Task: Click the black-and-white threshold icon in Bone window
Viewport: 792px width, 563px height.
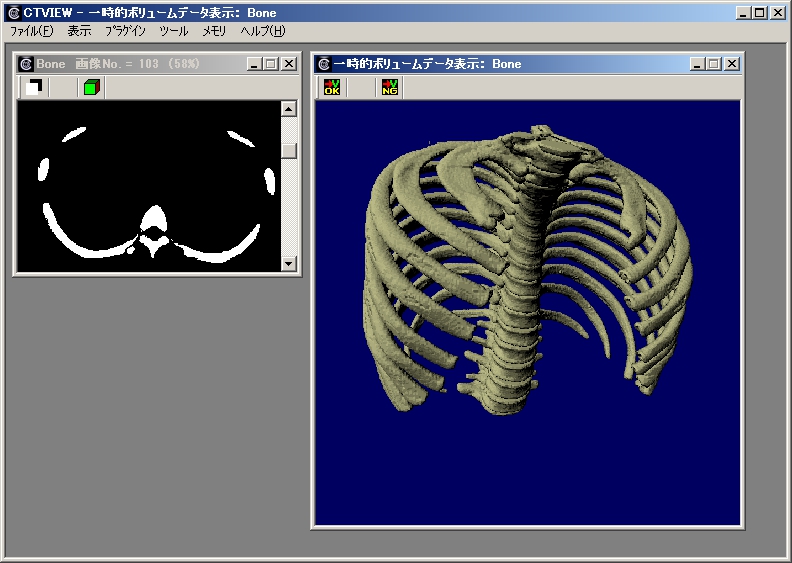Action: point(34,87)
